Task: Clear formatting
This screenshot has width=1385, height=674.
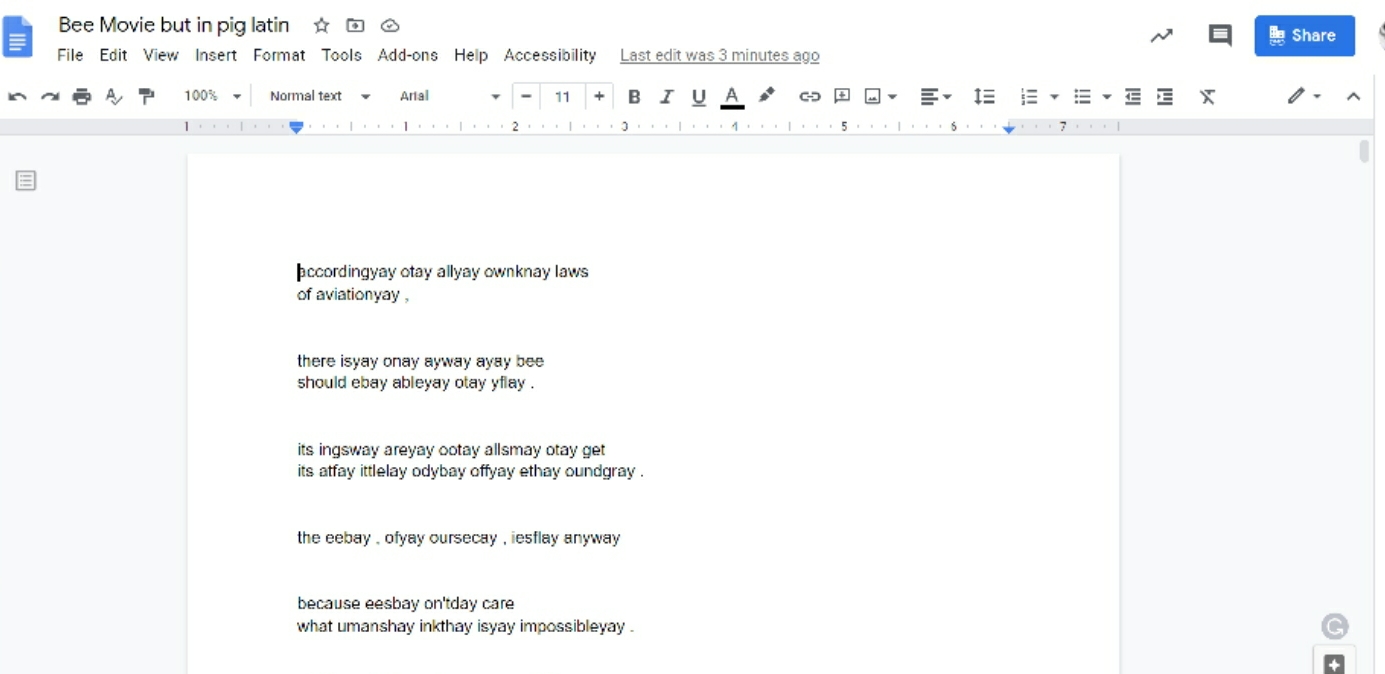Action: click(x=1208, y=96)
